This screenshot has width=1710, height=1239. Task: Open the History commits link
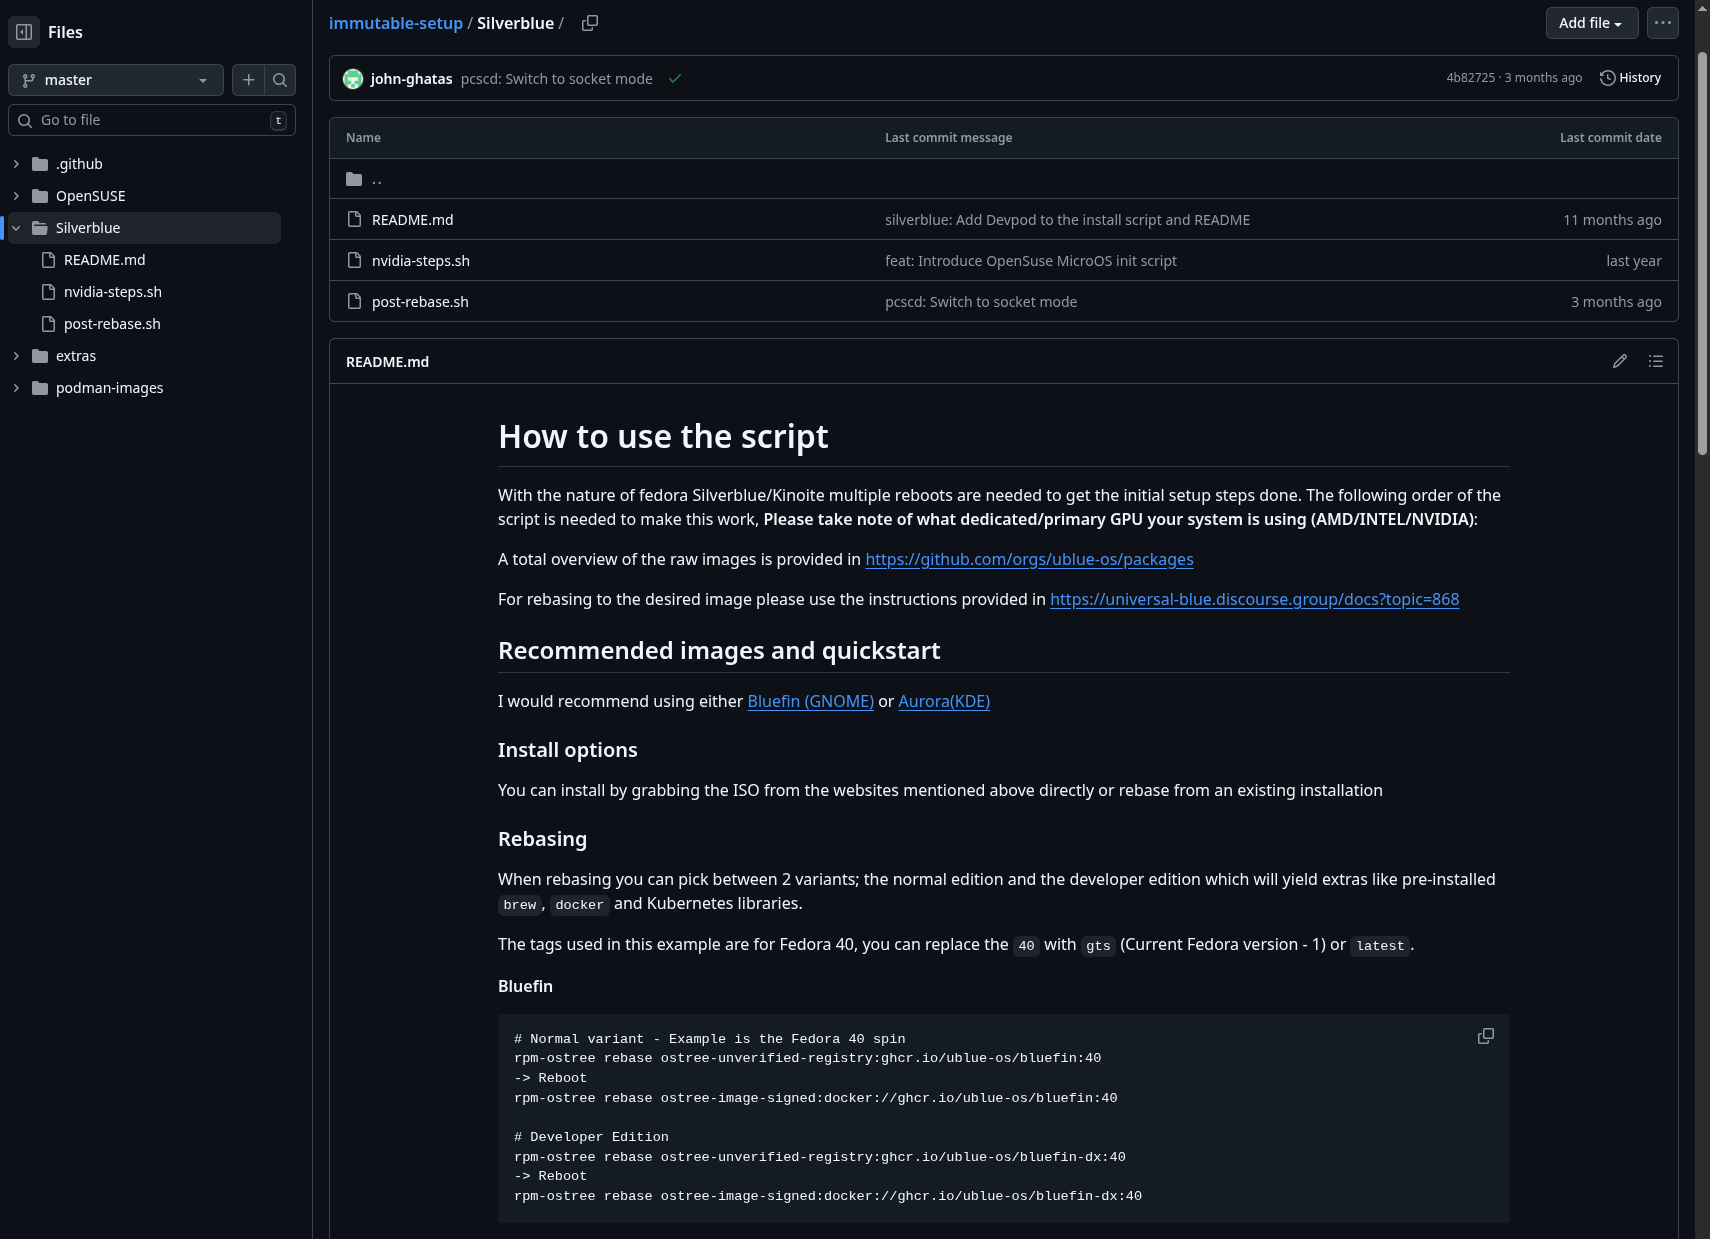click(x=1630, y=78)
